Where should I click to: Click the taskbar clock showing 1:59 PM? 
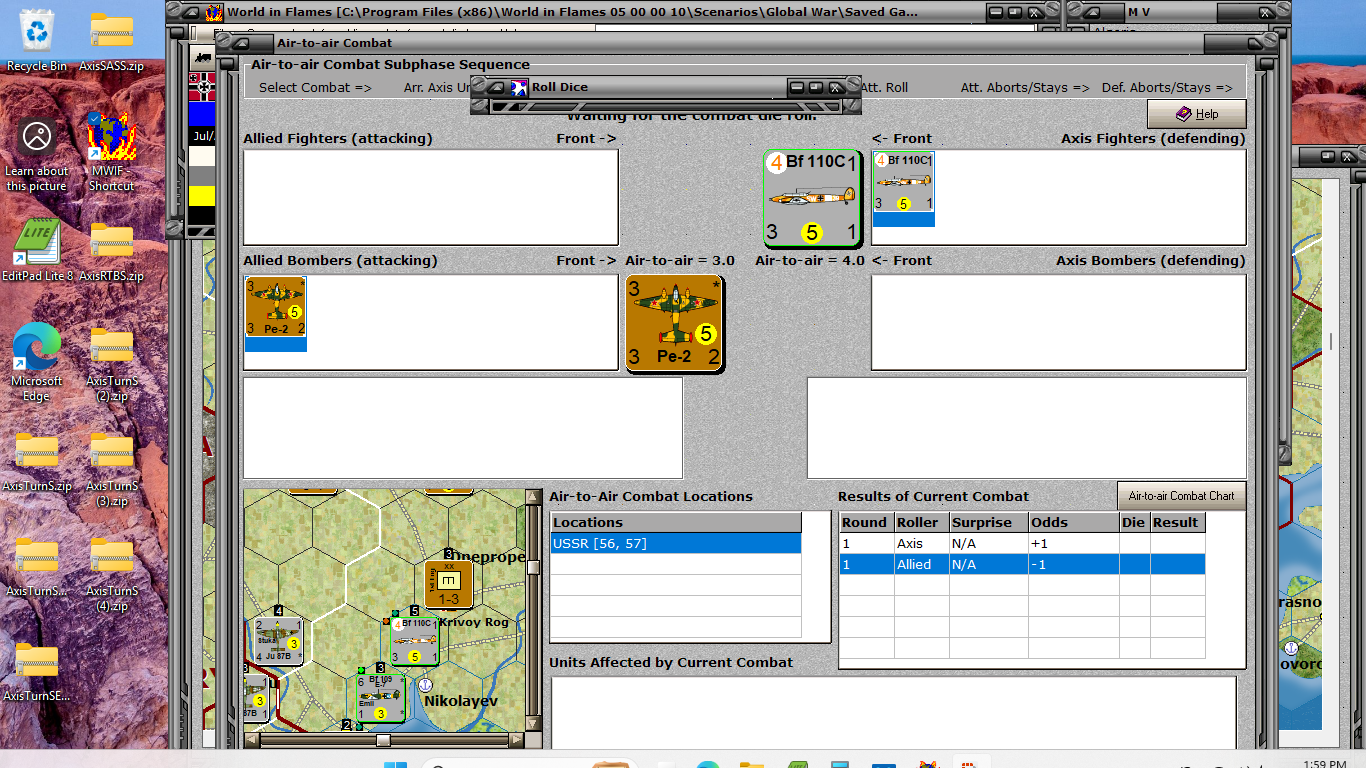(1324, 764)
